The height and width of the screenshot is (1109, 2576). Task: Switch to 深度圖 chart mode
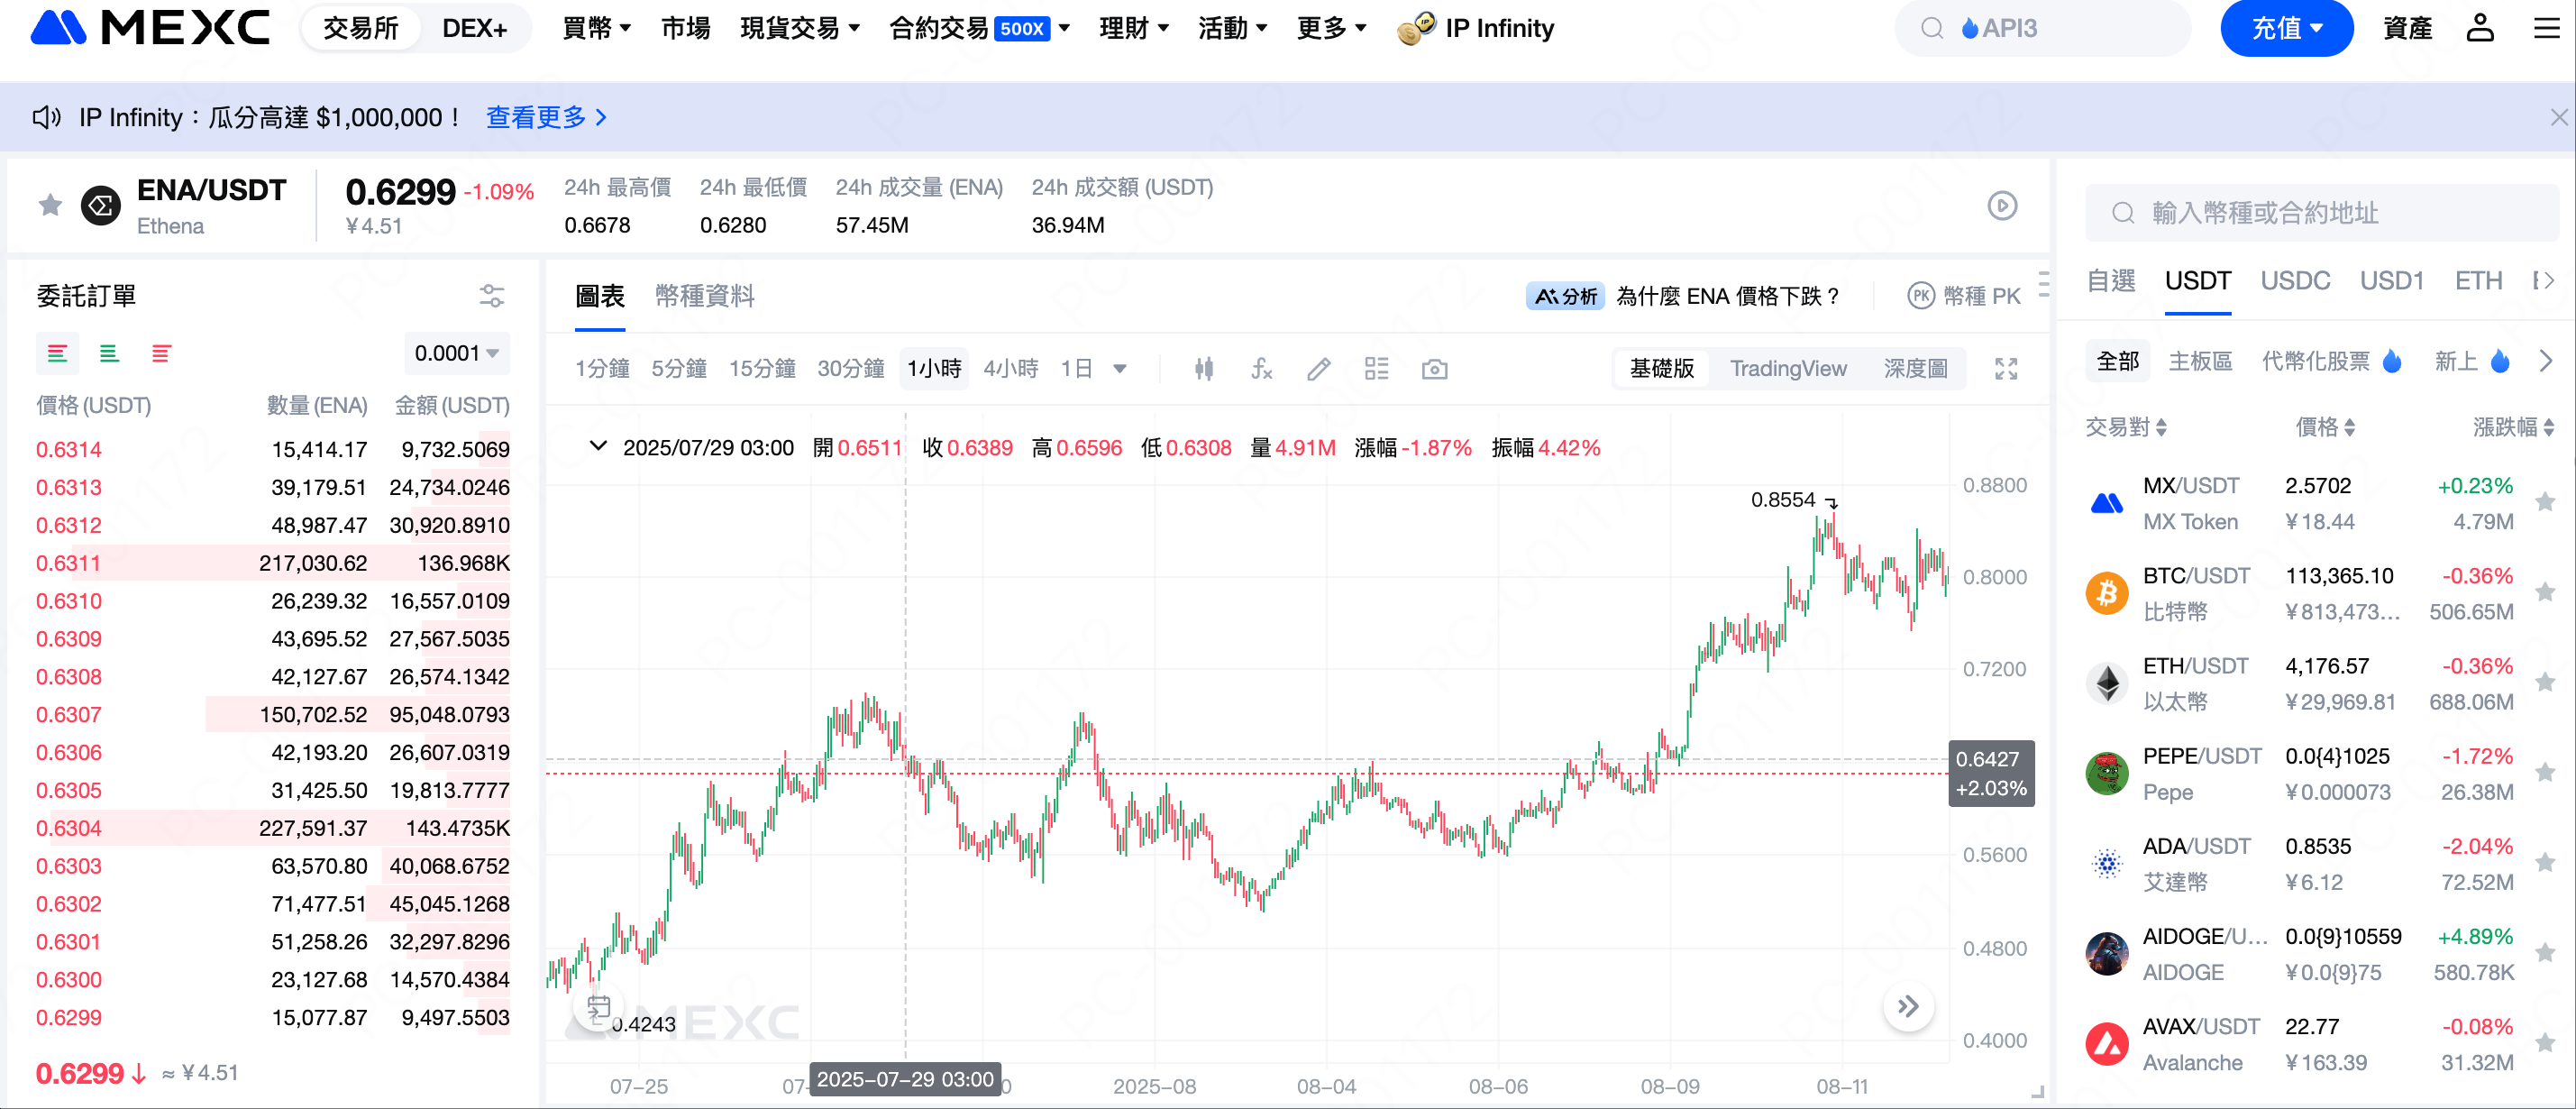click(x=1915, y=369)
